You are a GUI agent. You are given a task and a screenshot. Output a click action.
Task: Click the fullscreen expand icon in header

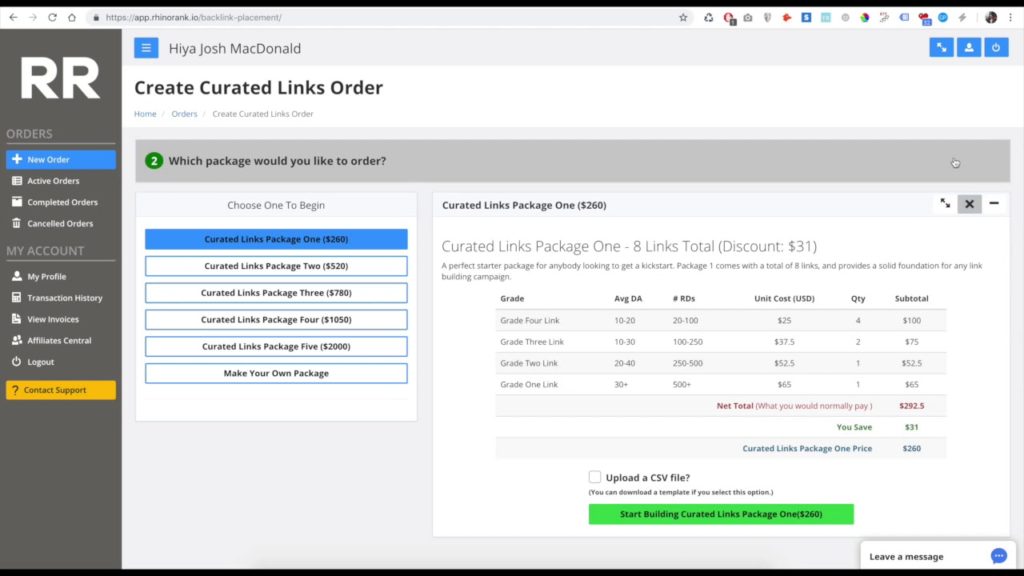coord(941,48)
